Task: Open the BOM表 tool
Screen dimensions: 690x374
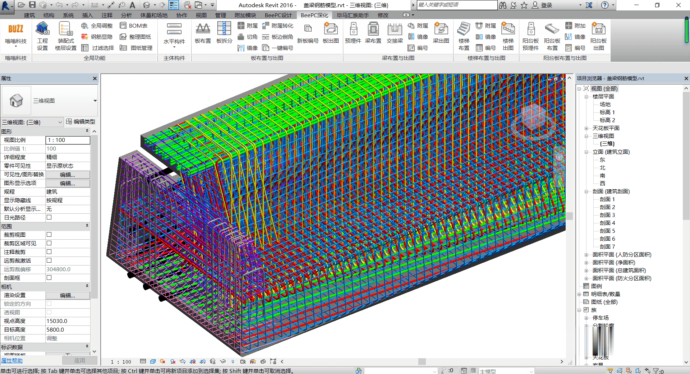Action: (134, 26)
